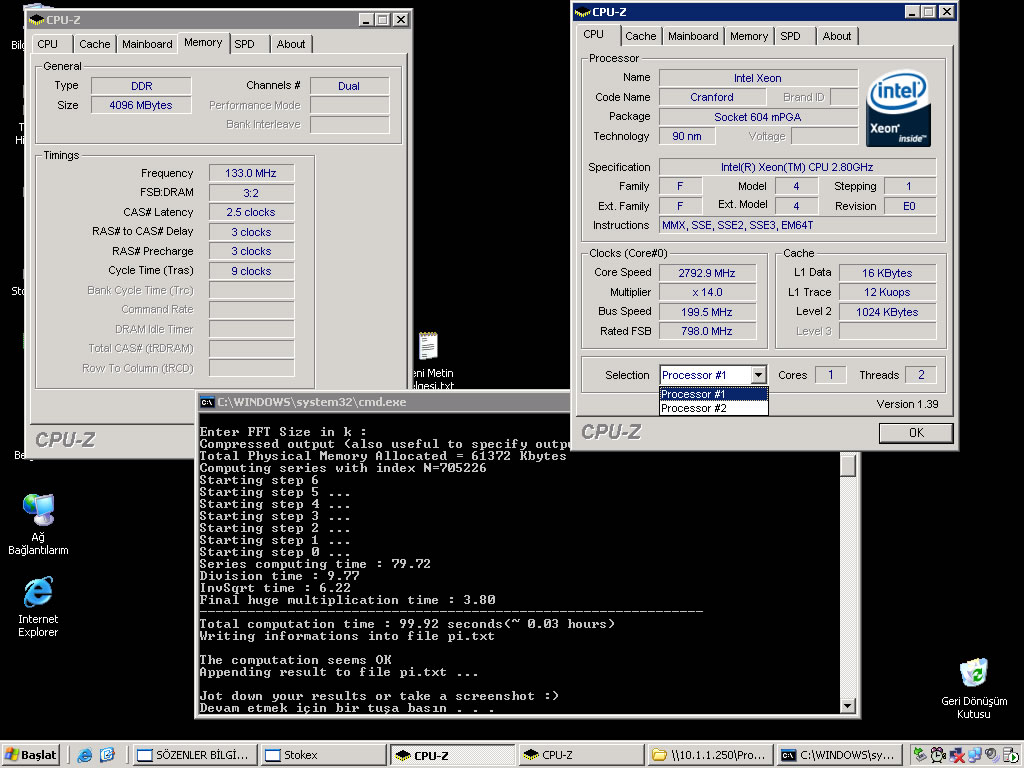
Task: Click the Threads value 2 field
Action: point(921,375)
